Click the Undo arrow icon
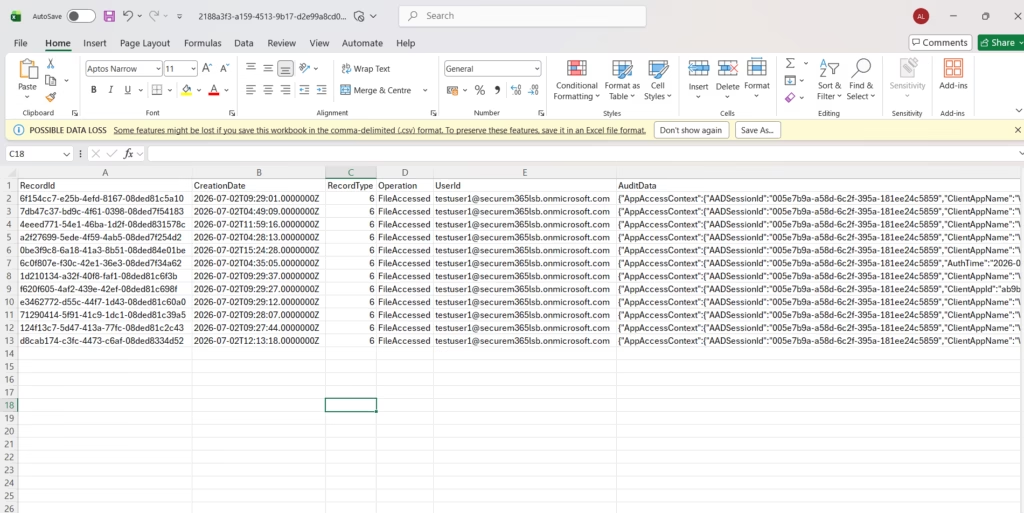 pyautogui.click(x=128, y=16)
